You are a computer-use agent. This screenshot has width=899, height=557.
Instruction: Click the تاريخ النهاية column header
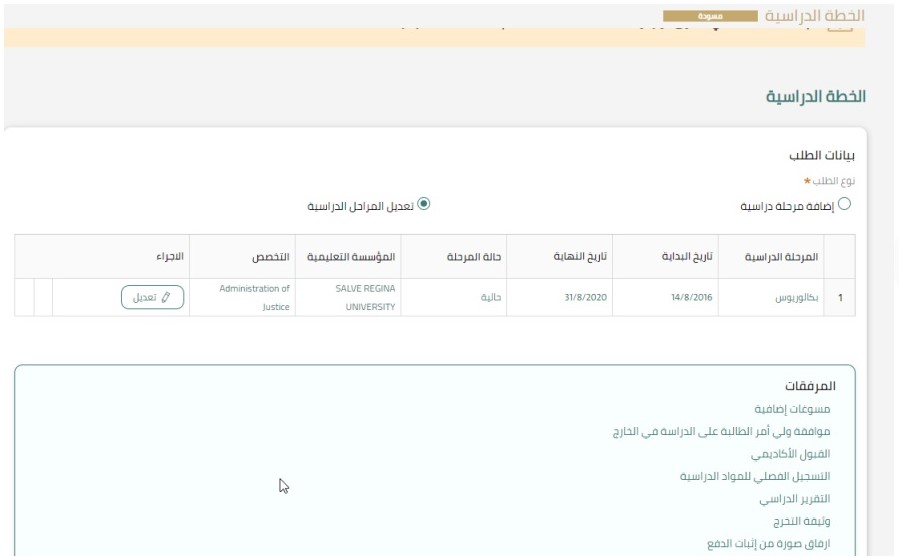tap(582, 257)
